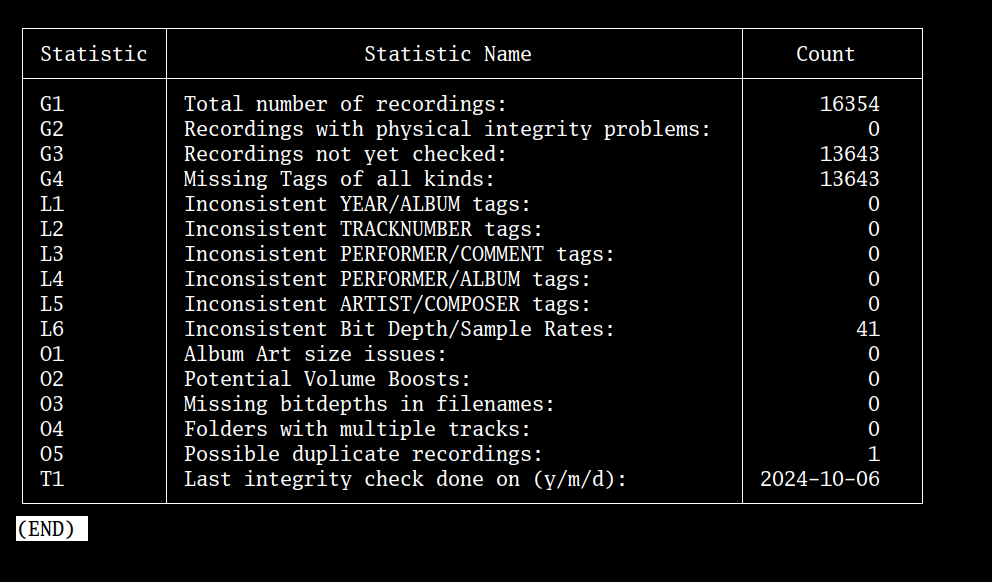Click the "Statistic" column header
The image size is (992, 582).
click(94, 54)
